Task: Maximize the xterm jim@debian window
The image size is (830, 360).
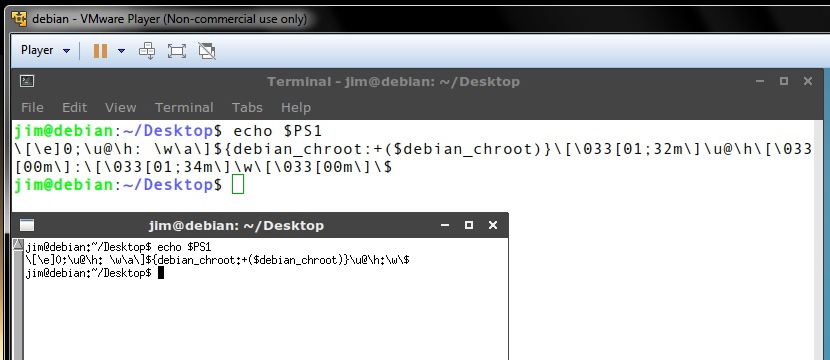Action: (468, 225)
